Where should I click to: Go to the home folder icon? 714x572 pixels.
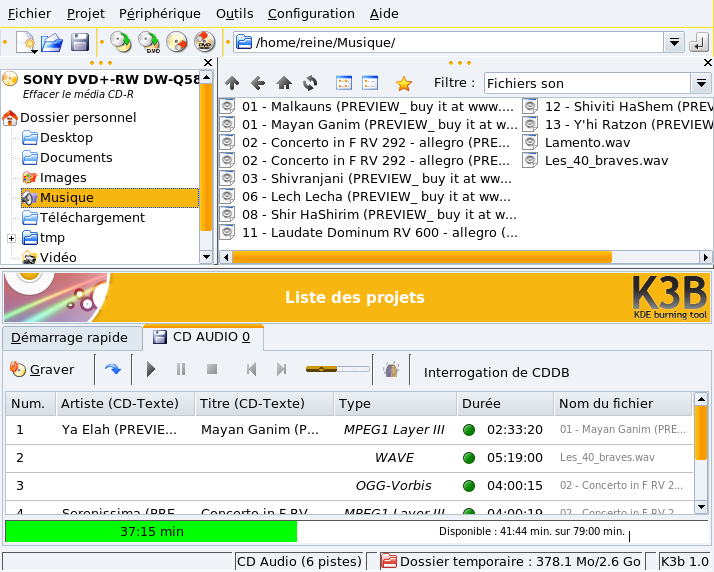click(x=284, y=84)
